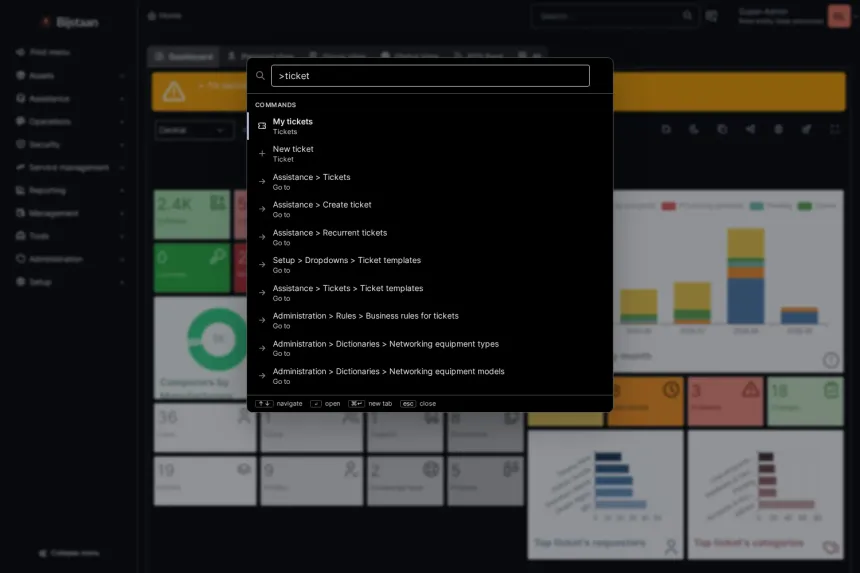
Task: Open the Central dashboard dropdown
Action: click(192, 131)
